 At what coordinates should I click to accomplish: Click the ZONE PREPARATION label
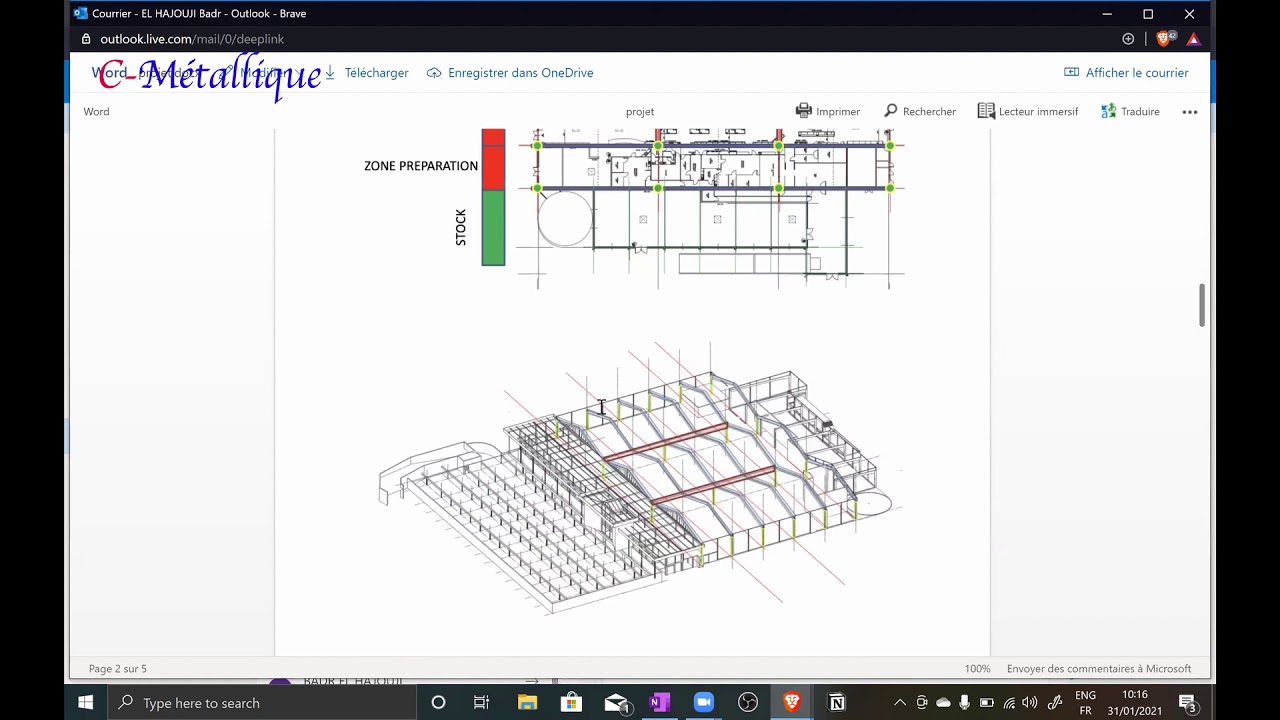[x=421, y=166]
